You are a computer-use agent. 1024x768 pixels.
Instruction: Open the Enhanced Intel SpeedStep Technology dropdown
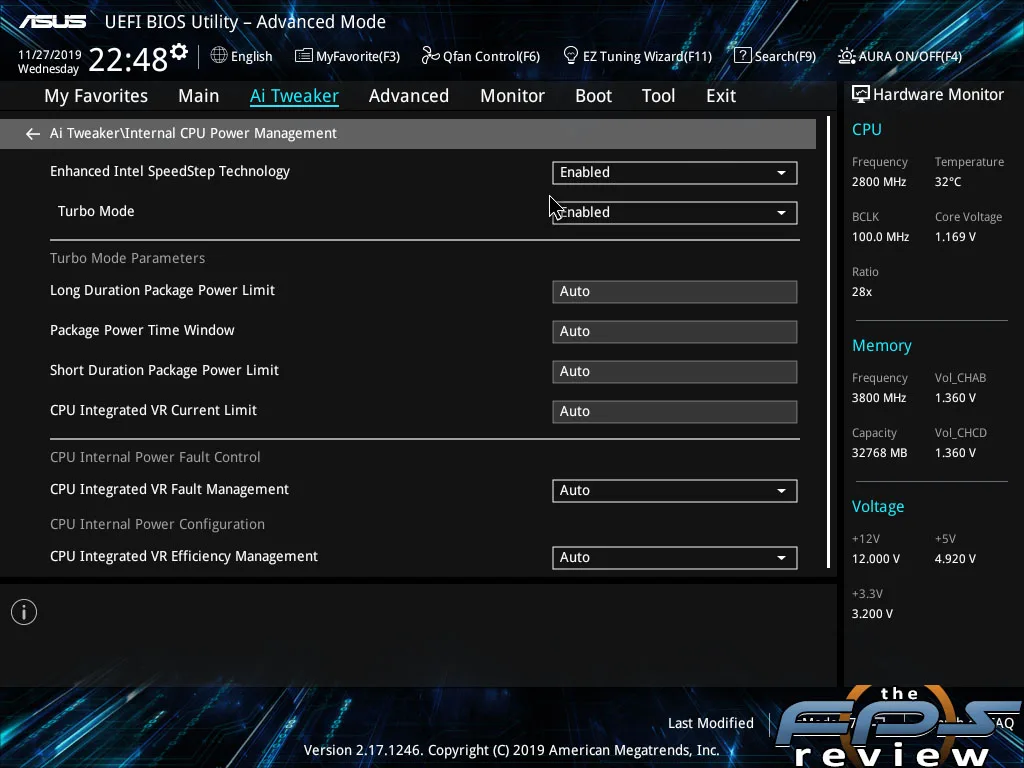pyautogui.click(x=675, y=172)
